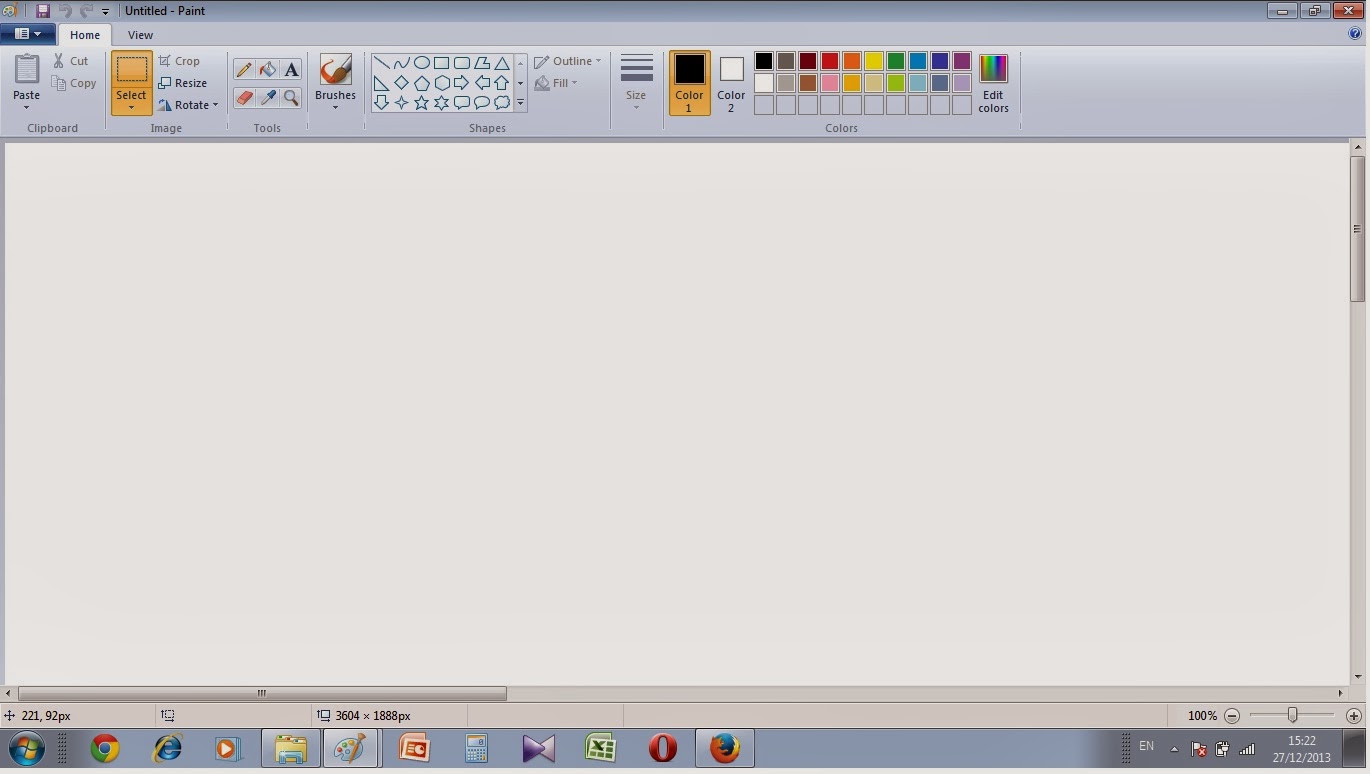Activate the Color 2 background box
This screenshot has height=774, width=1370.
[731, 82]
